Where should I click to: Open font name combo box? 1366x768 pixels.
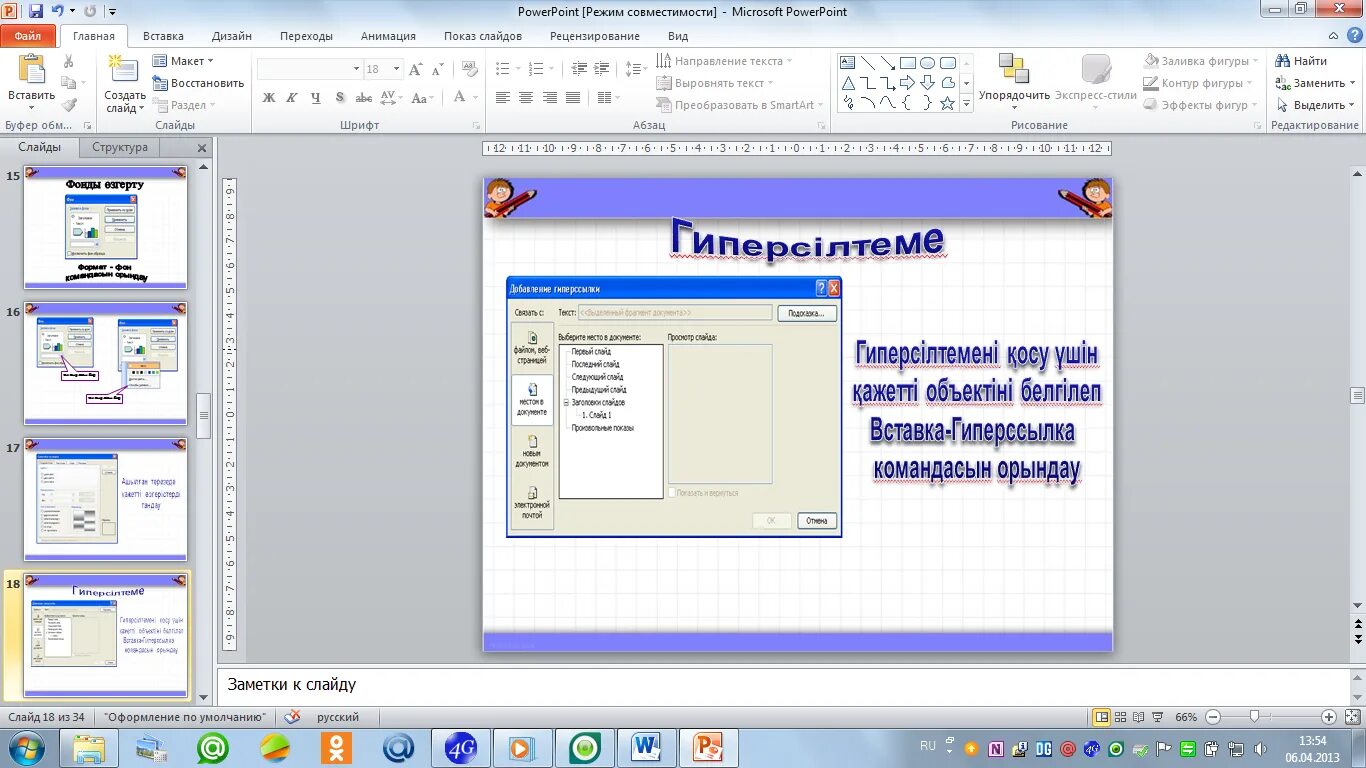[x=309, y=69]
